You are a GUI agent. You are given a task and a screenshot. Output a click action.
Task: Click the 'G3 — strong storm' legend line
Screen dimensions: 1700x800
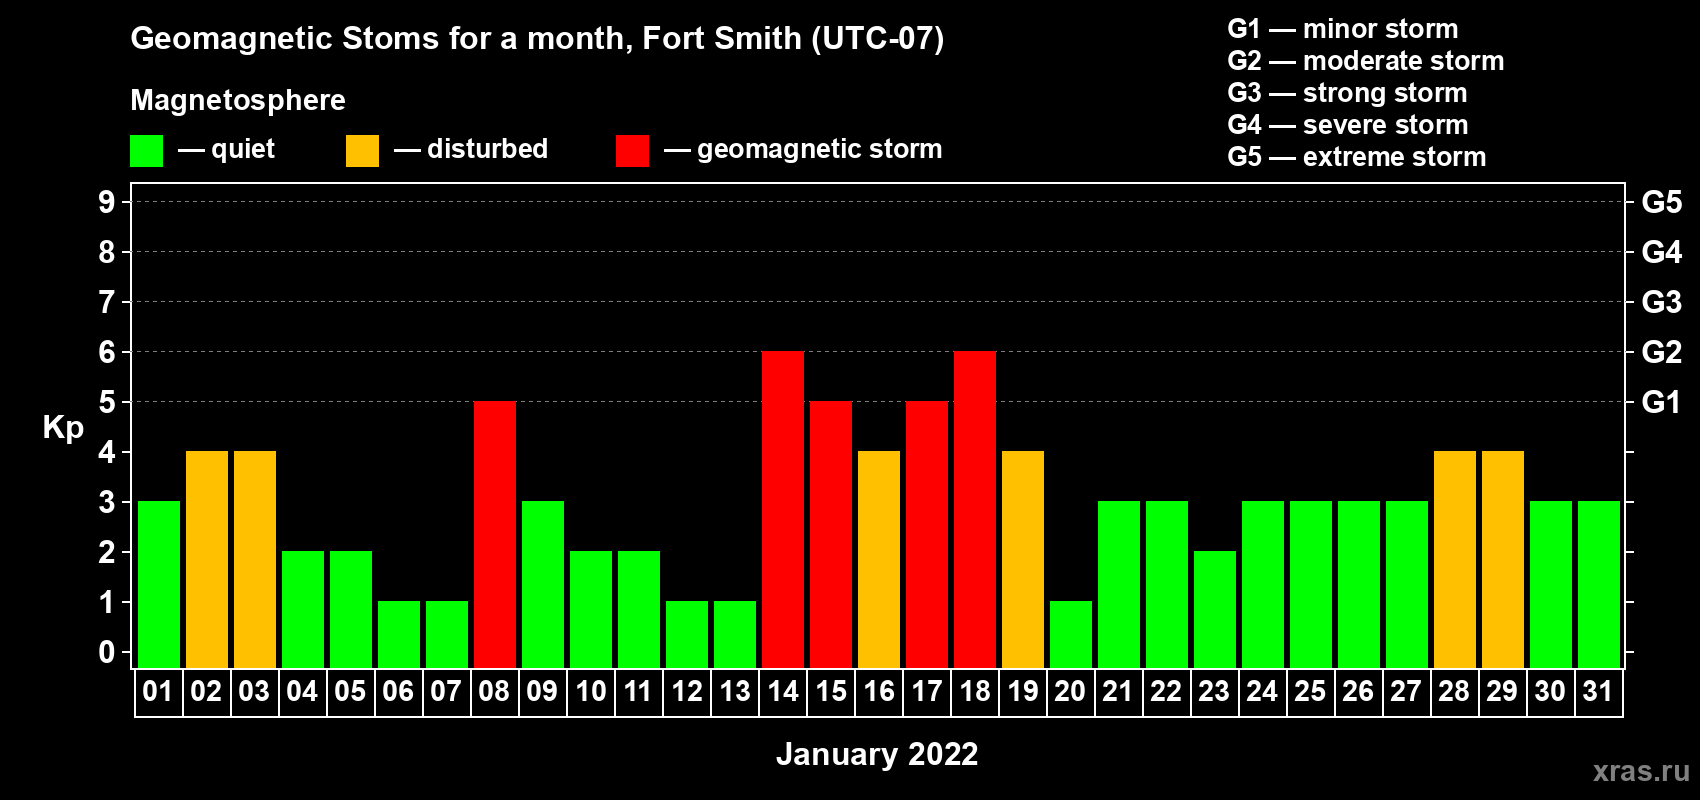[x=1348, y=93]
